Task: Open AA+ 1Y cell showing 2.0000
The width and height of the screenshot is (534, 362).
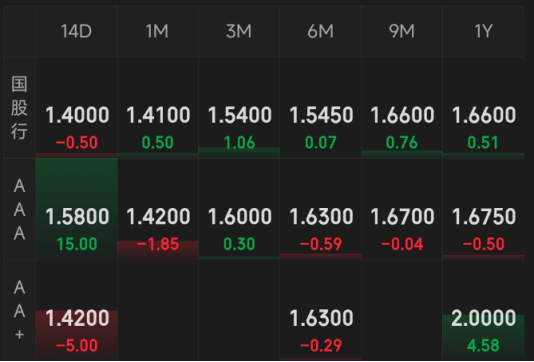Action: click(x=483, y=310)
